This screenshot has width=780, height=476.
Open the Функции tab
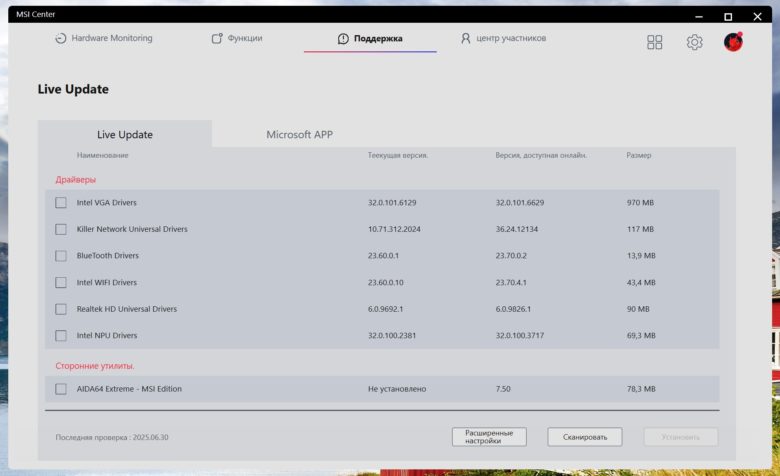(x=237, y=38)
